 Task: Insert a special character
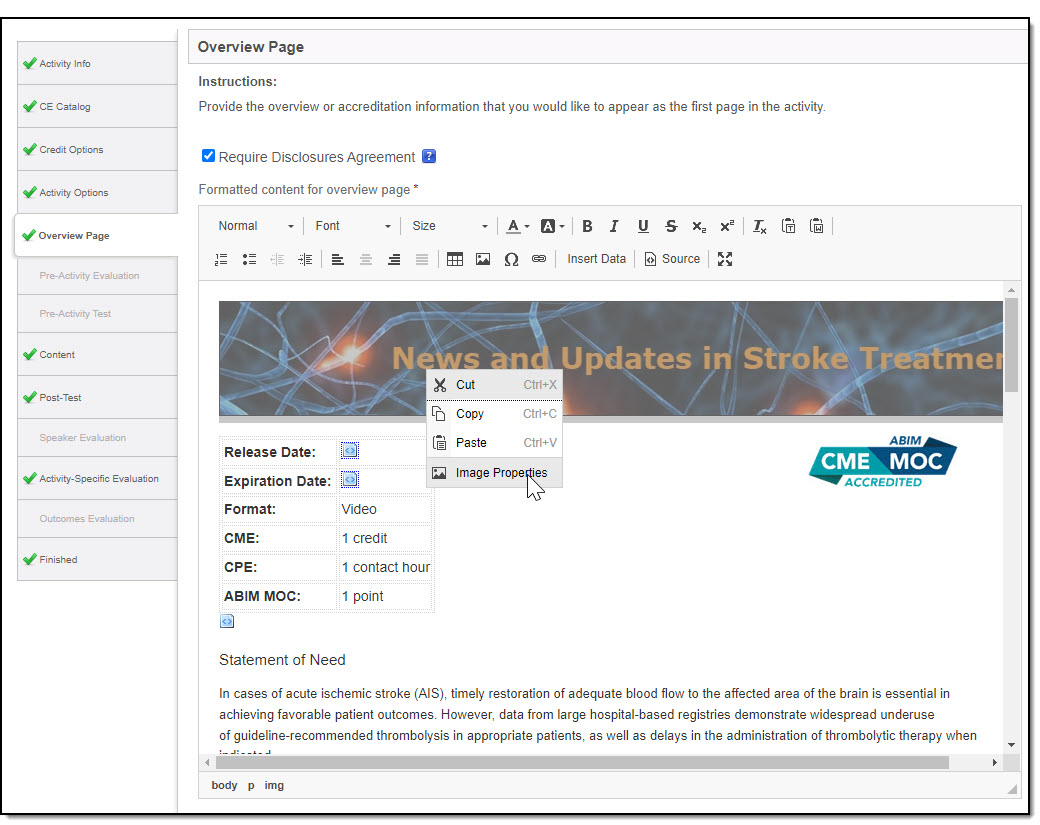pyautogui.click(x=511, y=259)
